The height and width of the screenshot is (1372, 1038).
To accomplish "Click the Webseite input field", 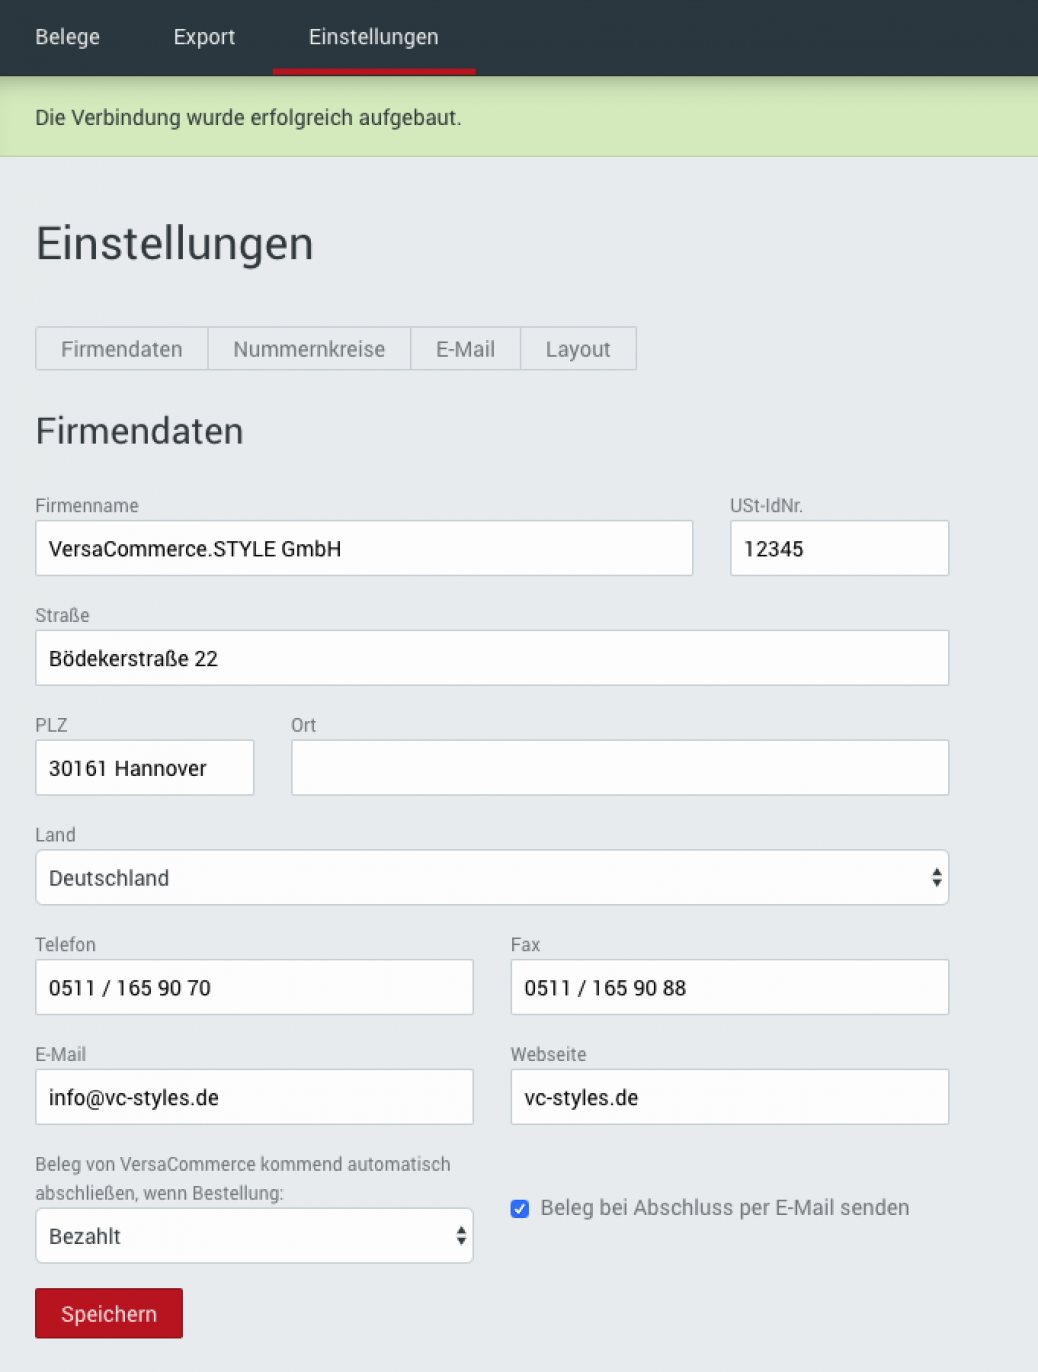I will [729, 1097].
